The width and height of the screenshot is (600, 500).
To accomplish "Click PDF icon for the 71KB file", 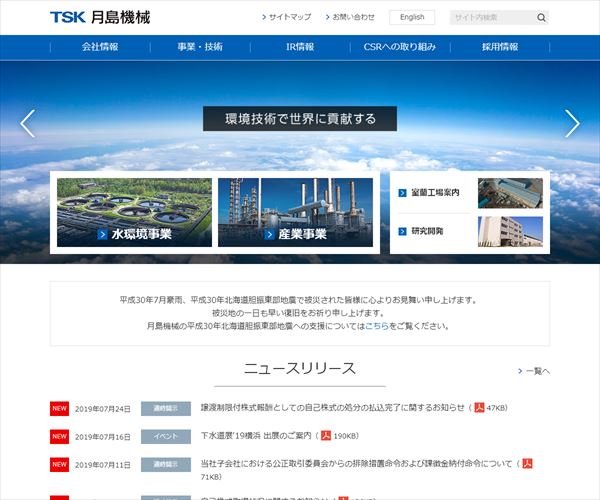I will point(528,463).
